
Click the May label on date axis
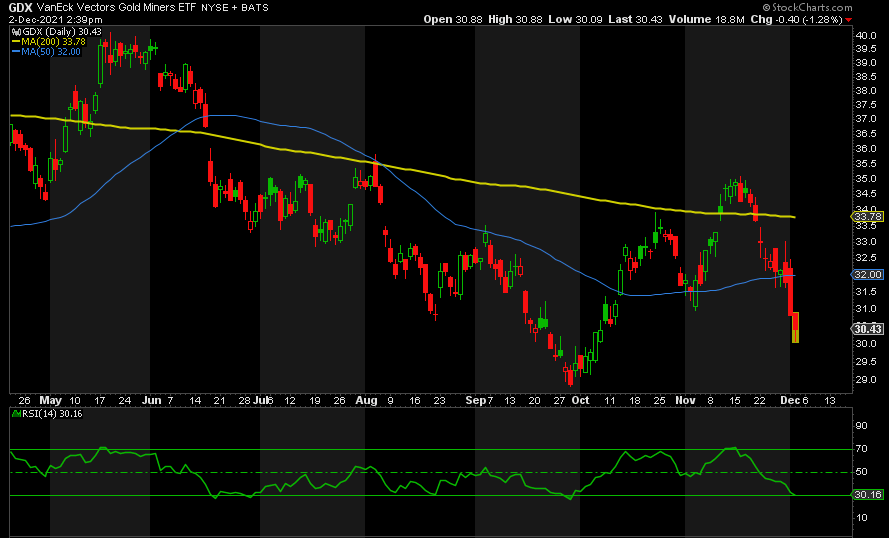(50, 400)
